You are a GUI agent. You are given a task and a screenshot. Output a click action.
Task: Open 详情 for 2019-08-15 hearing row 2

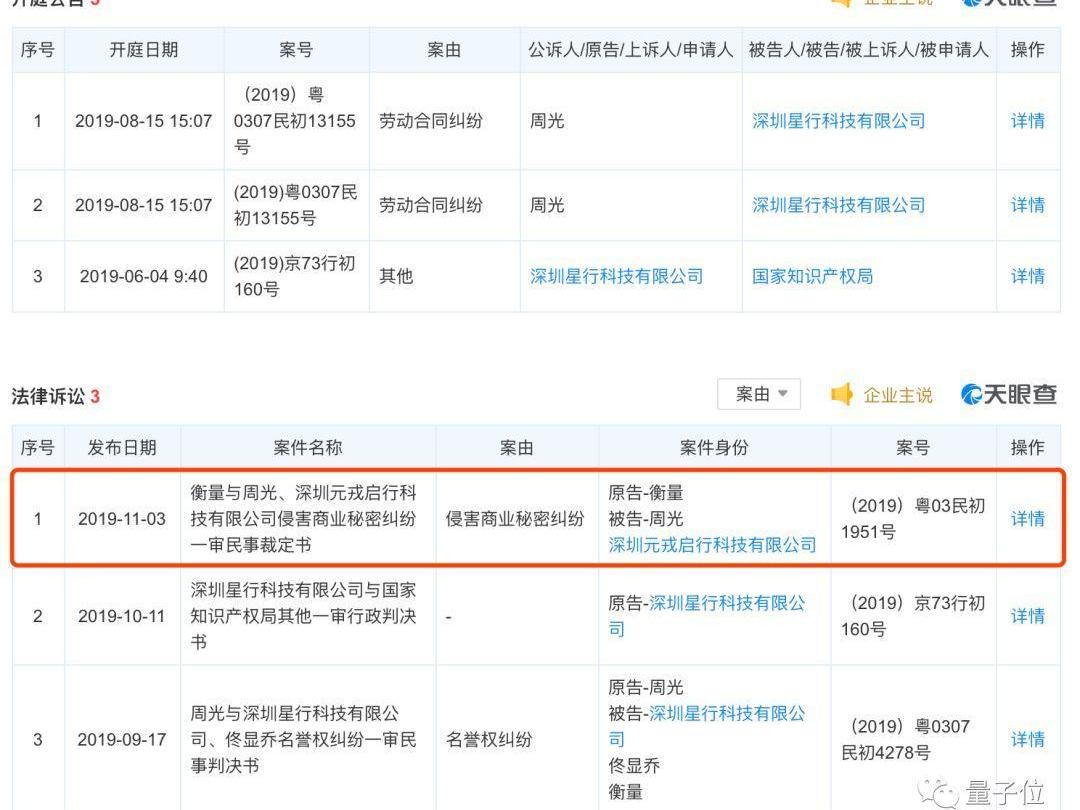click(1027, 205)
